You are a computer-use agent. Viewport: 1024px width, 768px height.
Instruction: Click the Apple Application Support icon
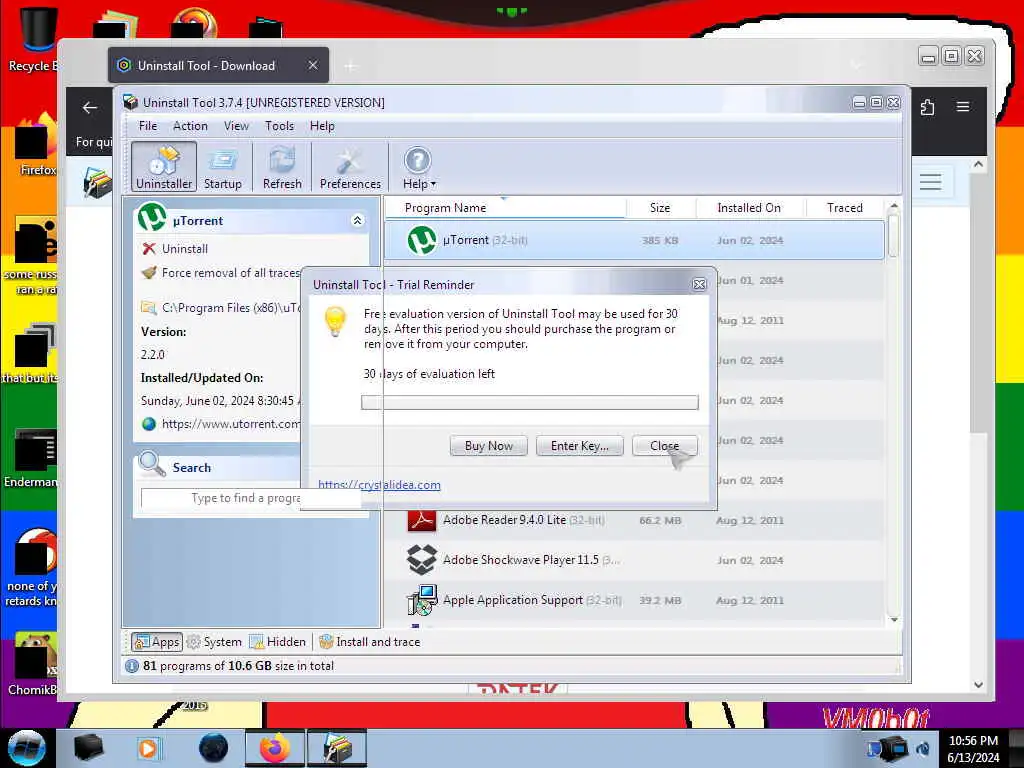[422, 600]
